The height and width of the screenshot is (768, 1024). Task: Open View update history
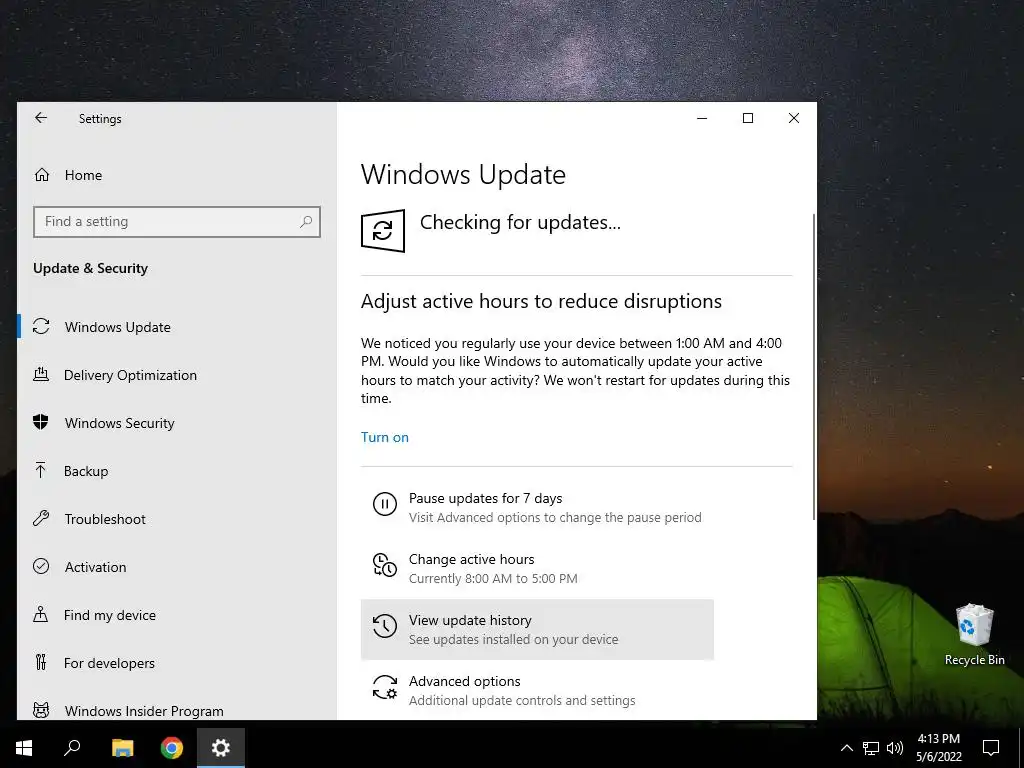(x=537, y=630)
